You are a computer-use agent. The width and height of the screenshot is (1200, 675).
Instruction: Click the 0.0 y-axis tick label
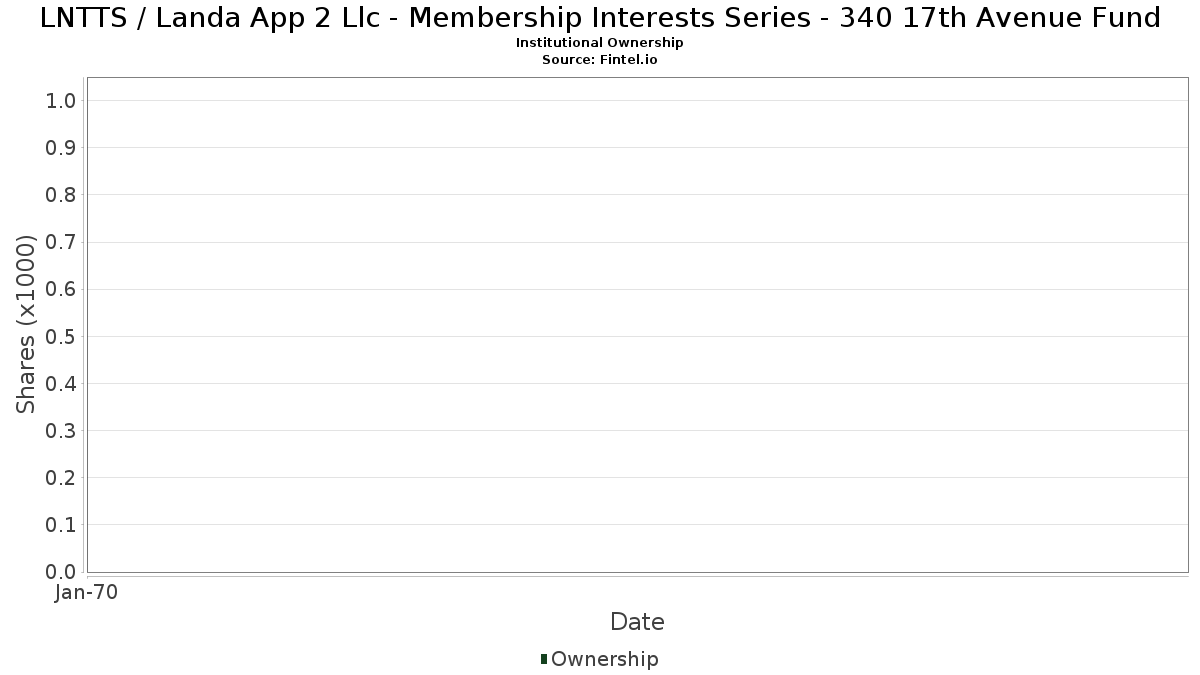point(61,572)
